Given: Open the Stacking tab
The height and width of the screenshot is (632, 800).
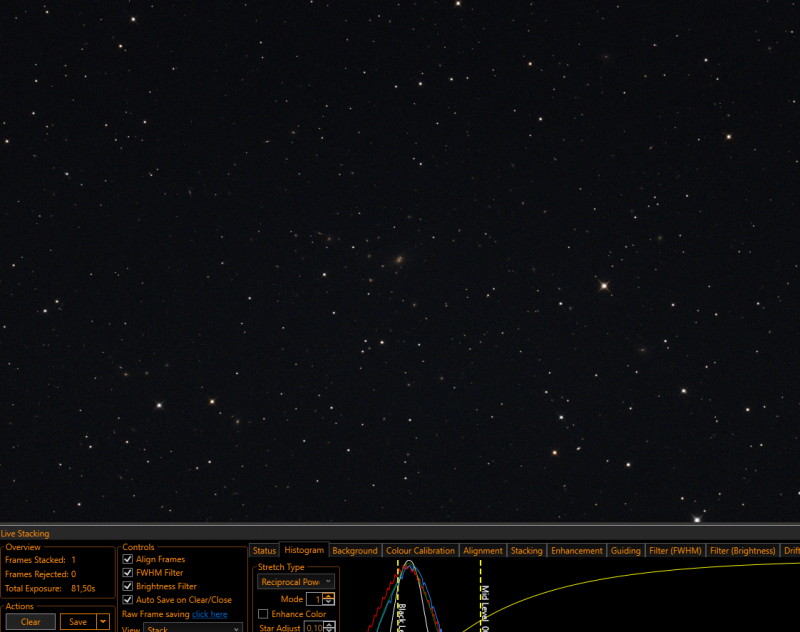Looking at the screenshot, I should pos(527,550).
